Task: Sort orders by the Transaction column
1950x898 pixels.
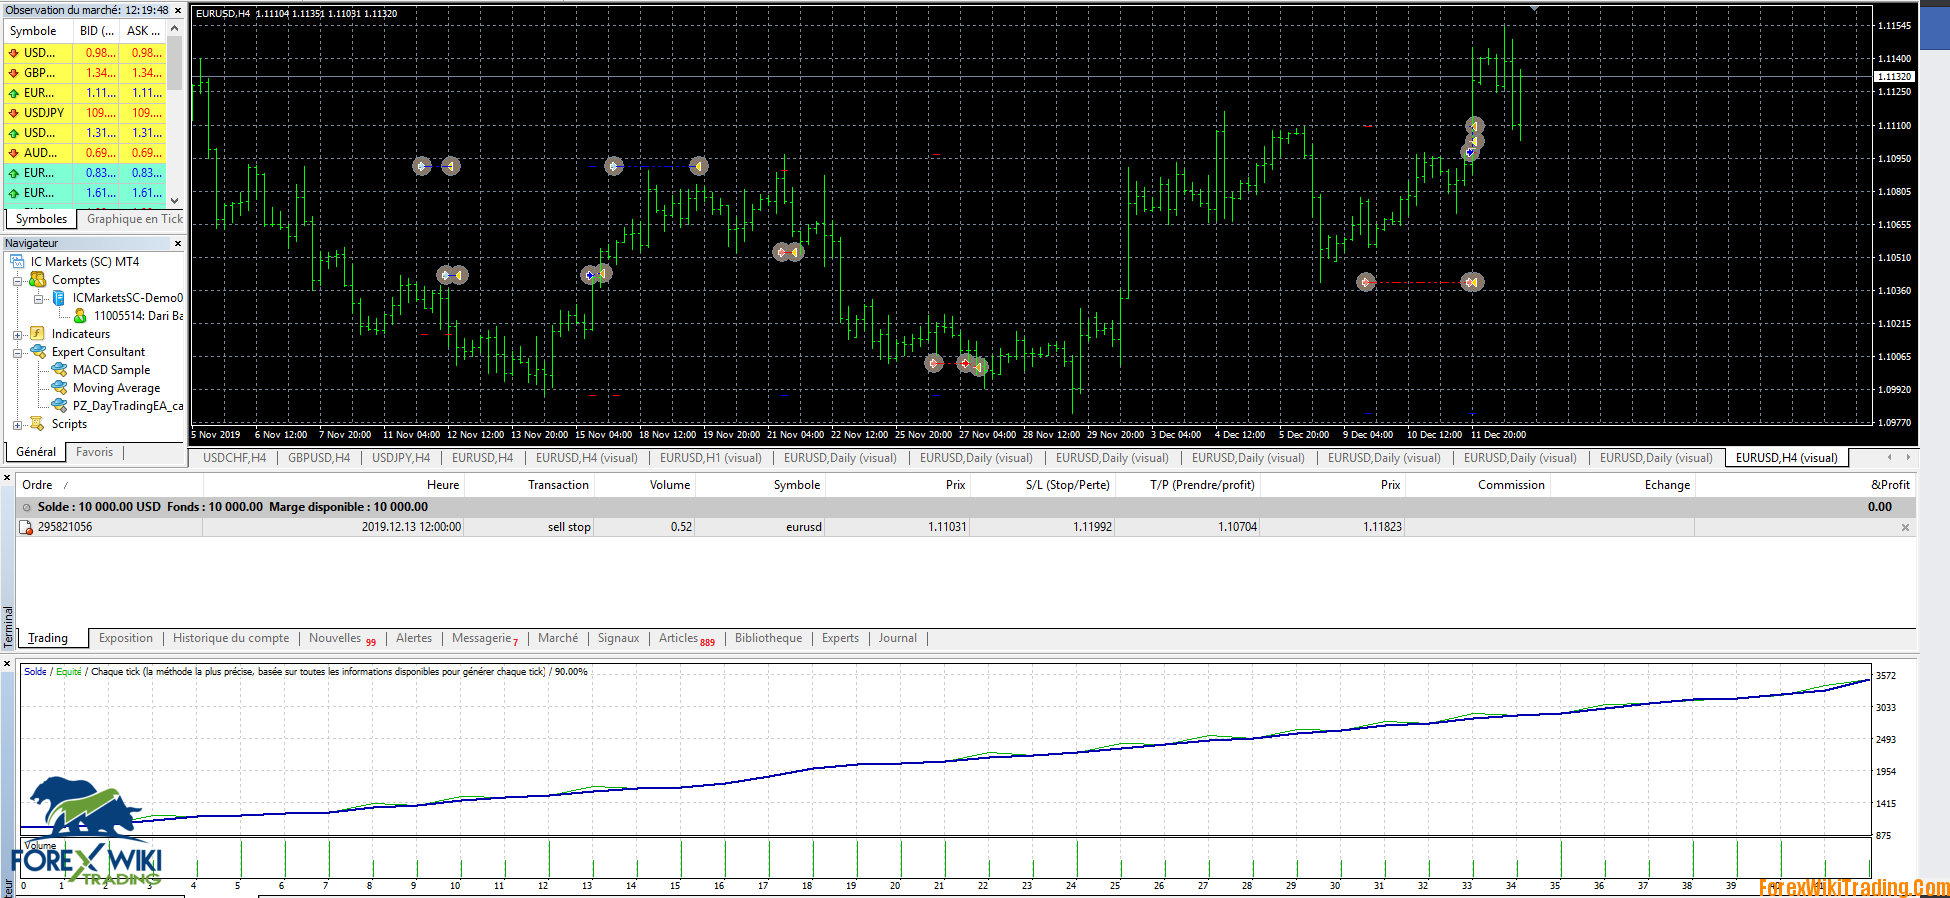Action: click(529, 485)
